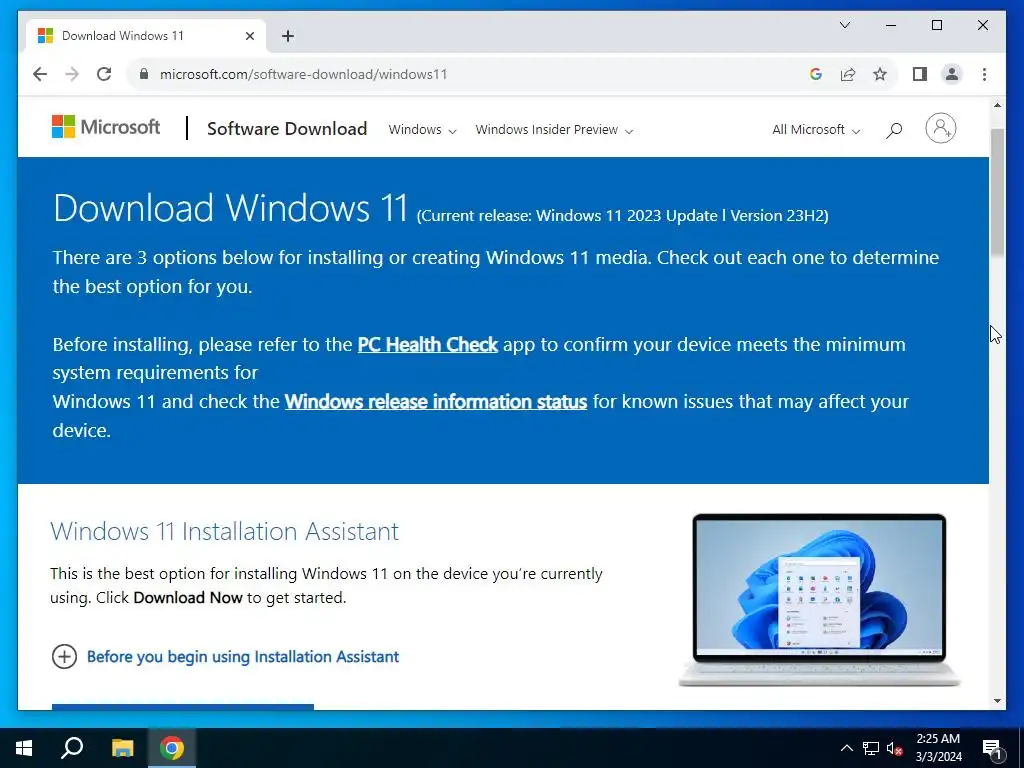The image size is (1024, 768).
Task: Click the Download Windows 11 headline
Action: pyautogui.click(x=231, y=208)
